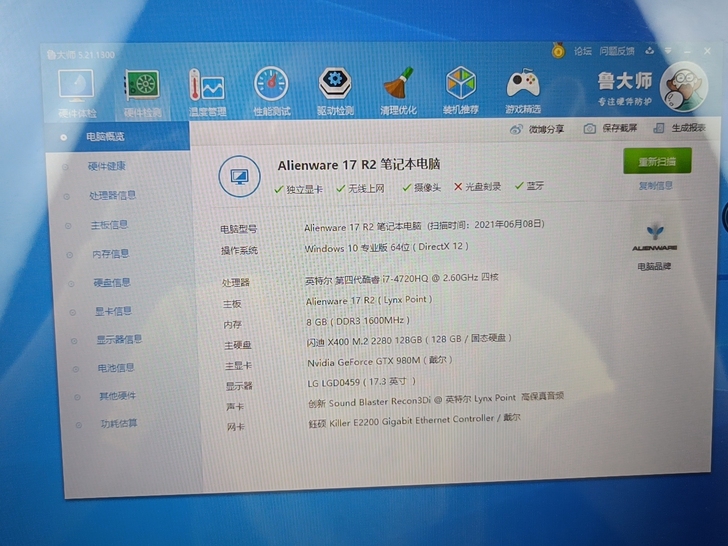Open the 硬件体检 hardware checkup icon
The height and width of the screenshot is (546, 728).
point(77,93)
